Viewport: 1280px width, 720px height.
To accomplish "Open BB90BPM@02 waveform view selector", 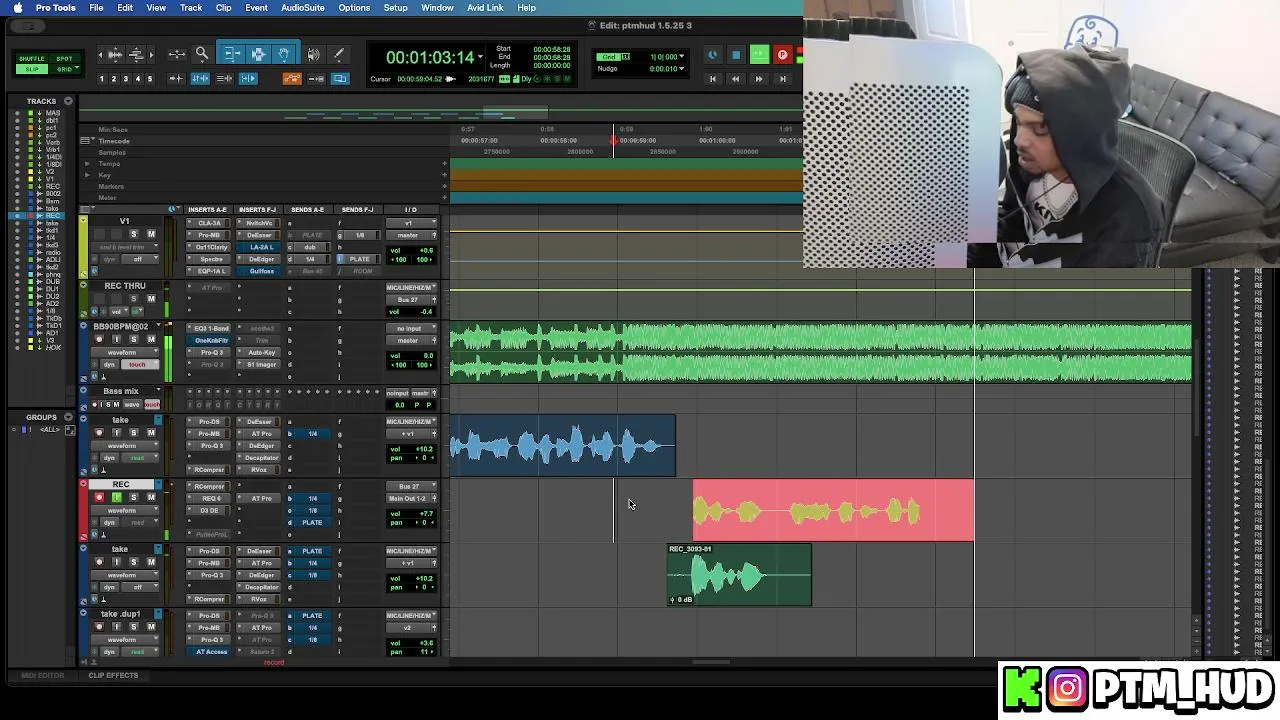I will [x=125, y=352].
